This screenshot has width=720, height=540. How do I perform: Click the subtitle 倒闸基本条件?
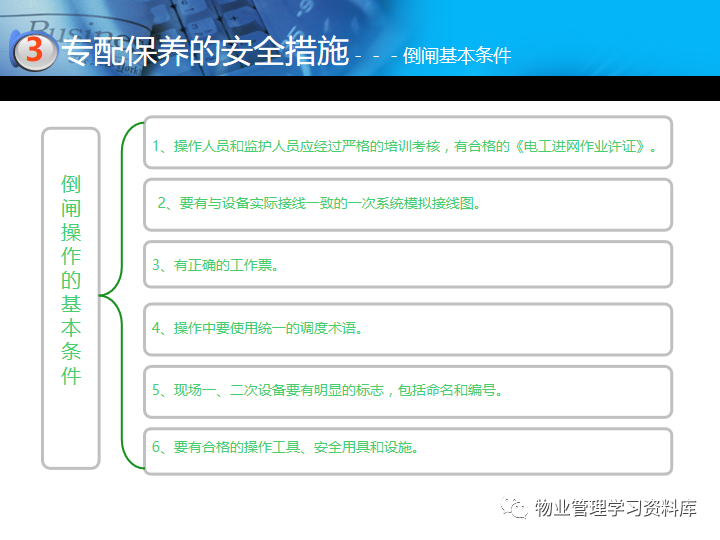point(457,56)
